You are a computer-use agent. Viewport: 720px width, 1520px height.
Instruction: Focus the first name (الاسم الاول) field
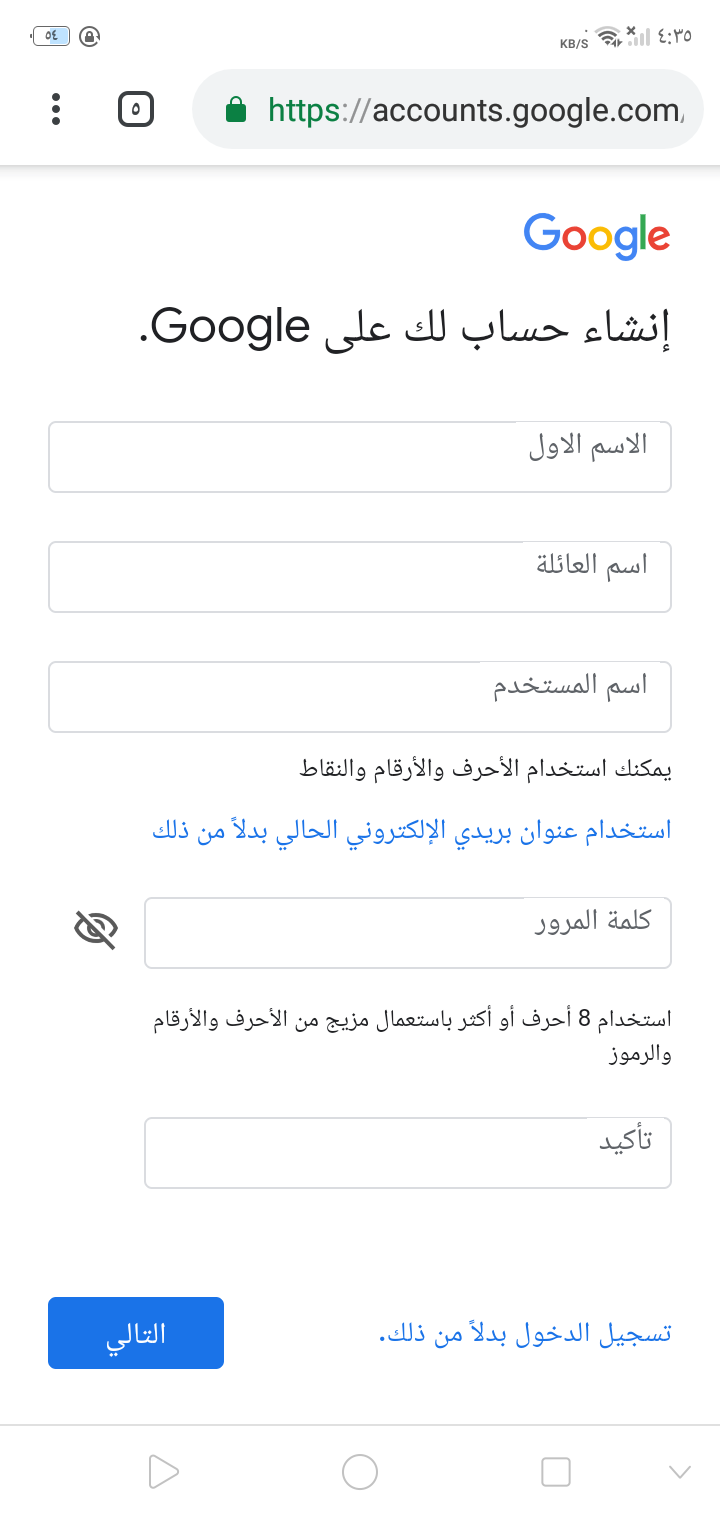(360, 457)
